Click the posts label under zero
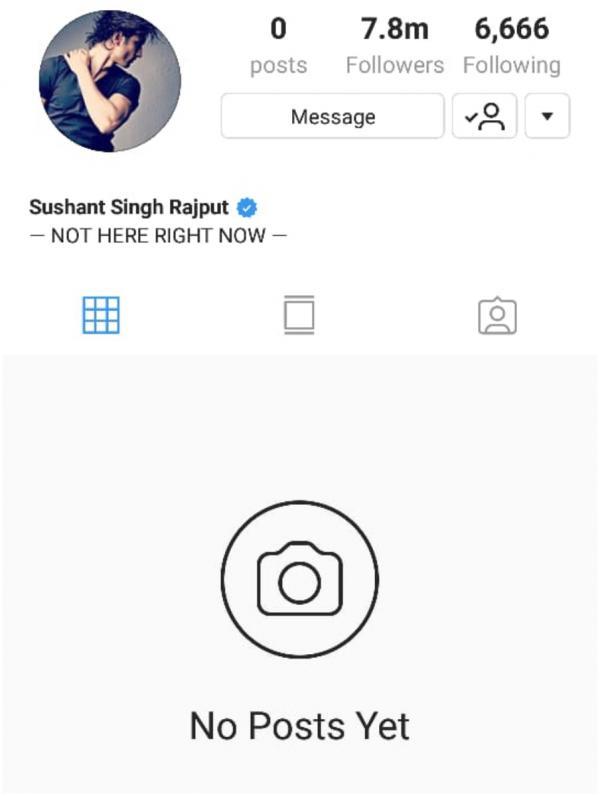Viewport: 600px width, 796px height. pyautogui.click(x=278, y=67)
